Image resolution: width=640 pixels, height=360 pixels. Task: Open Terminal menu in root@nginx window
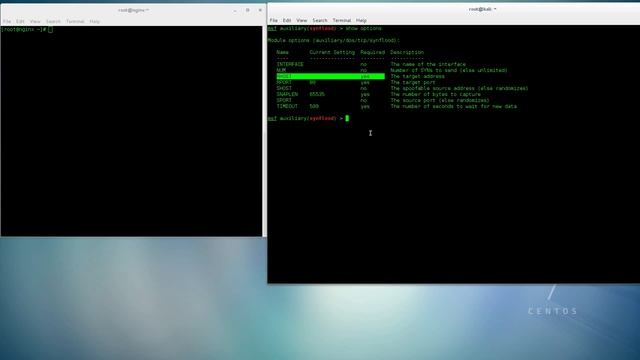[x=75, y=22]
